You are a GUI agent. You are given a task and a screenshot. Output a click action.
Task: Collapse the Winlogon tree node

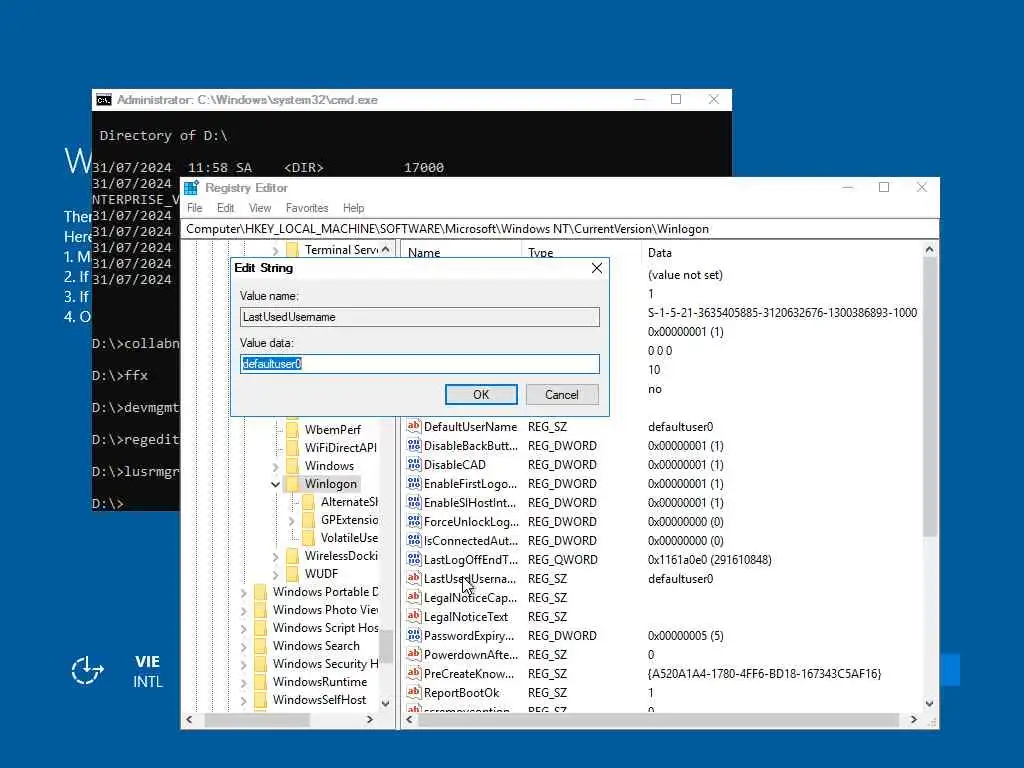click(275, 485)
